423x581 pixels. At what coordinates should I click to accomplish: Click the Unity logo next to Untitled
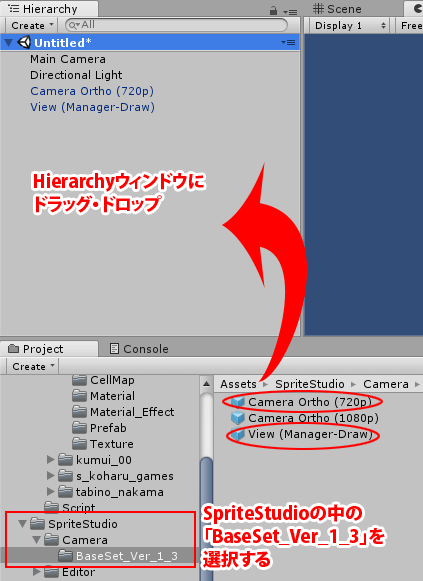tap(24, 43)
